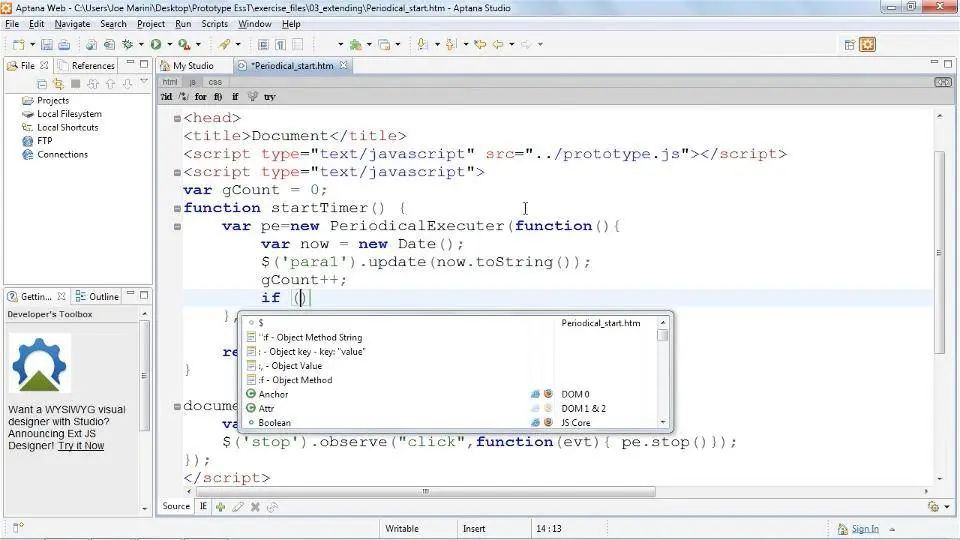Click the New file icon in the toolbar

18,45
